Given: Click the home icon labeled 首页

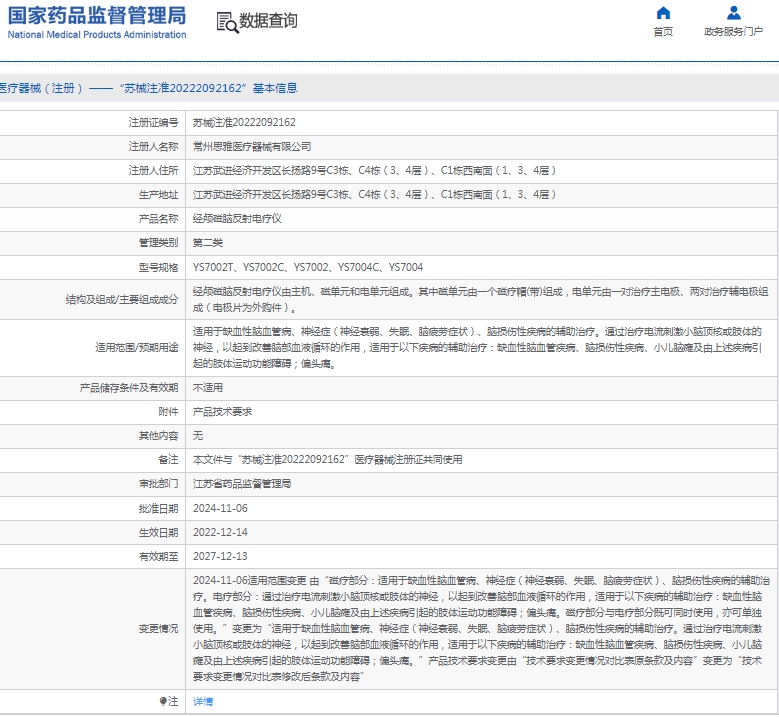Looking at the screenshot, I should [663, 13].
